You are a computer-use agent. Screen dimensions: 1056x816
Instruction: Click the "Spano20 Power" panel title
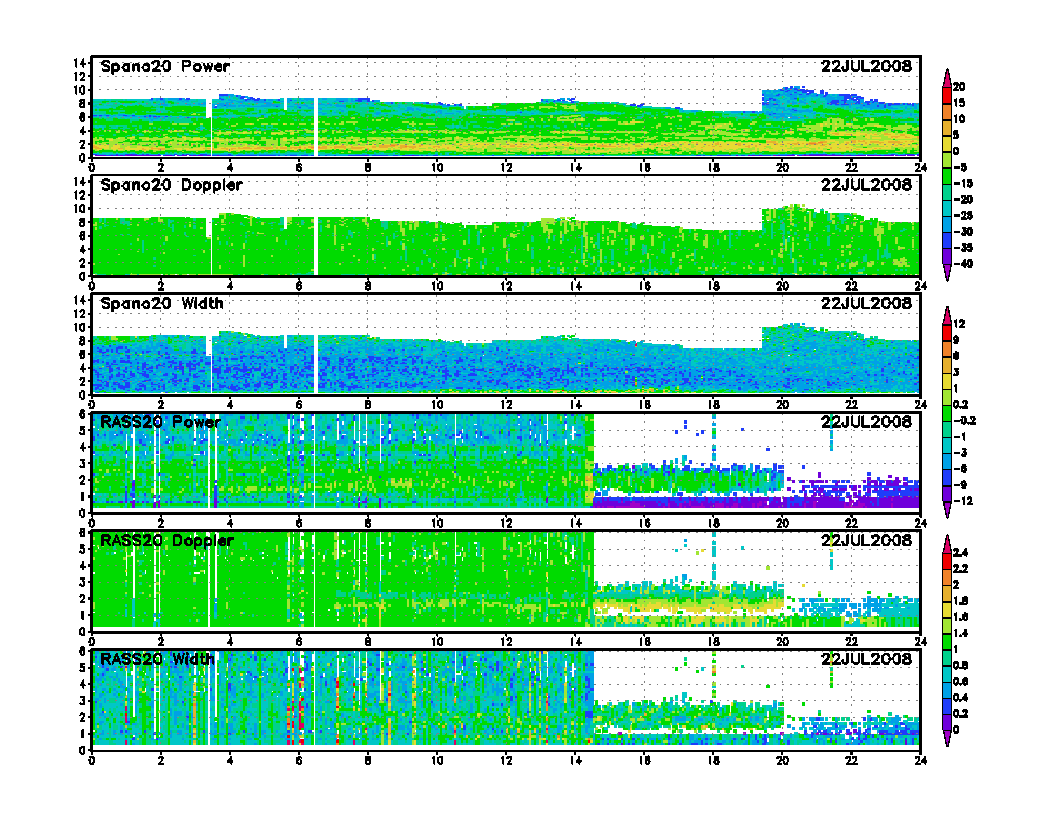coord(165,67)
